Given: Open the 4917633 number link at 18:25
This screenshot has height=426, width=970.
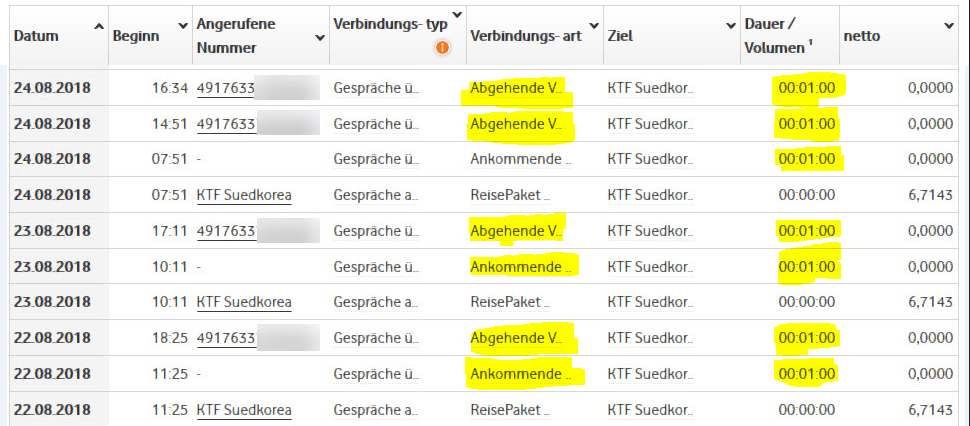Looking at the screenshot, I should click(226, 338).
